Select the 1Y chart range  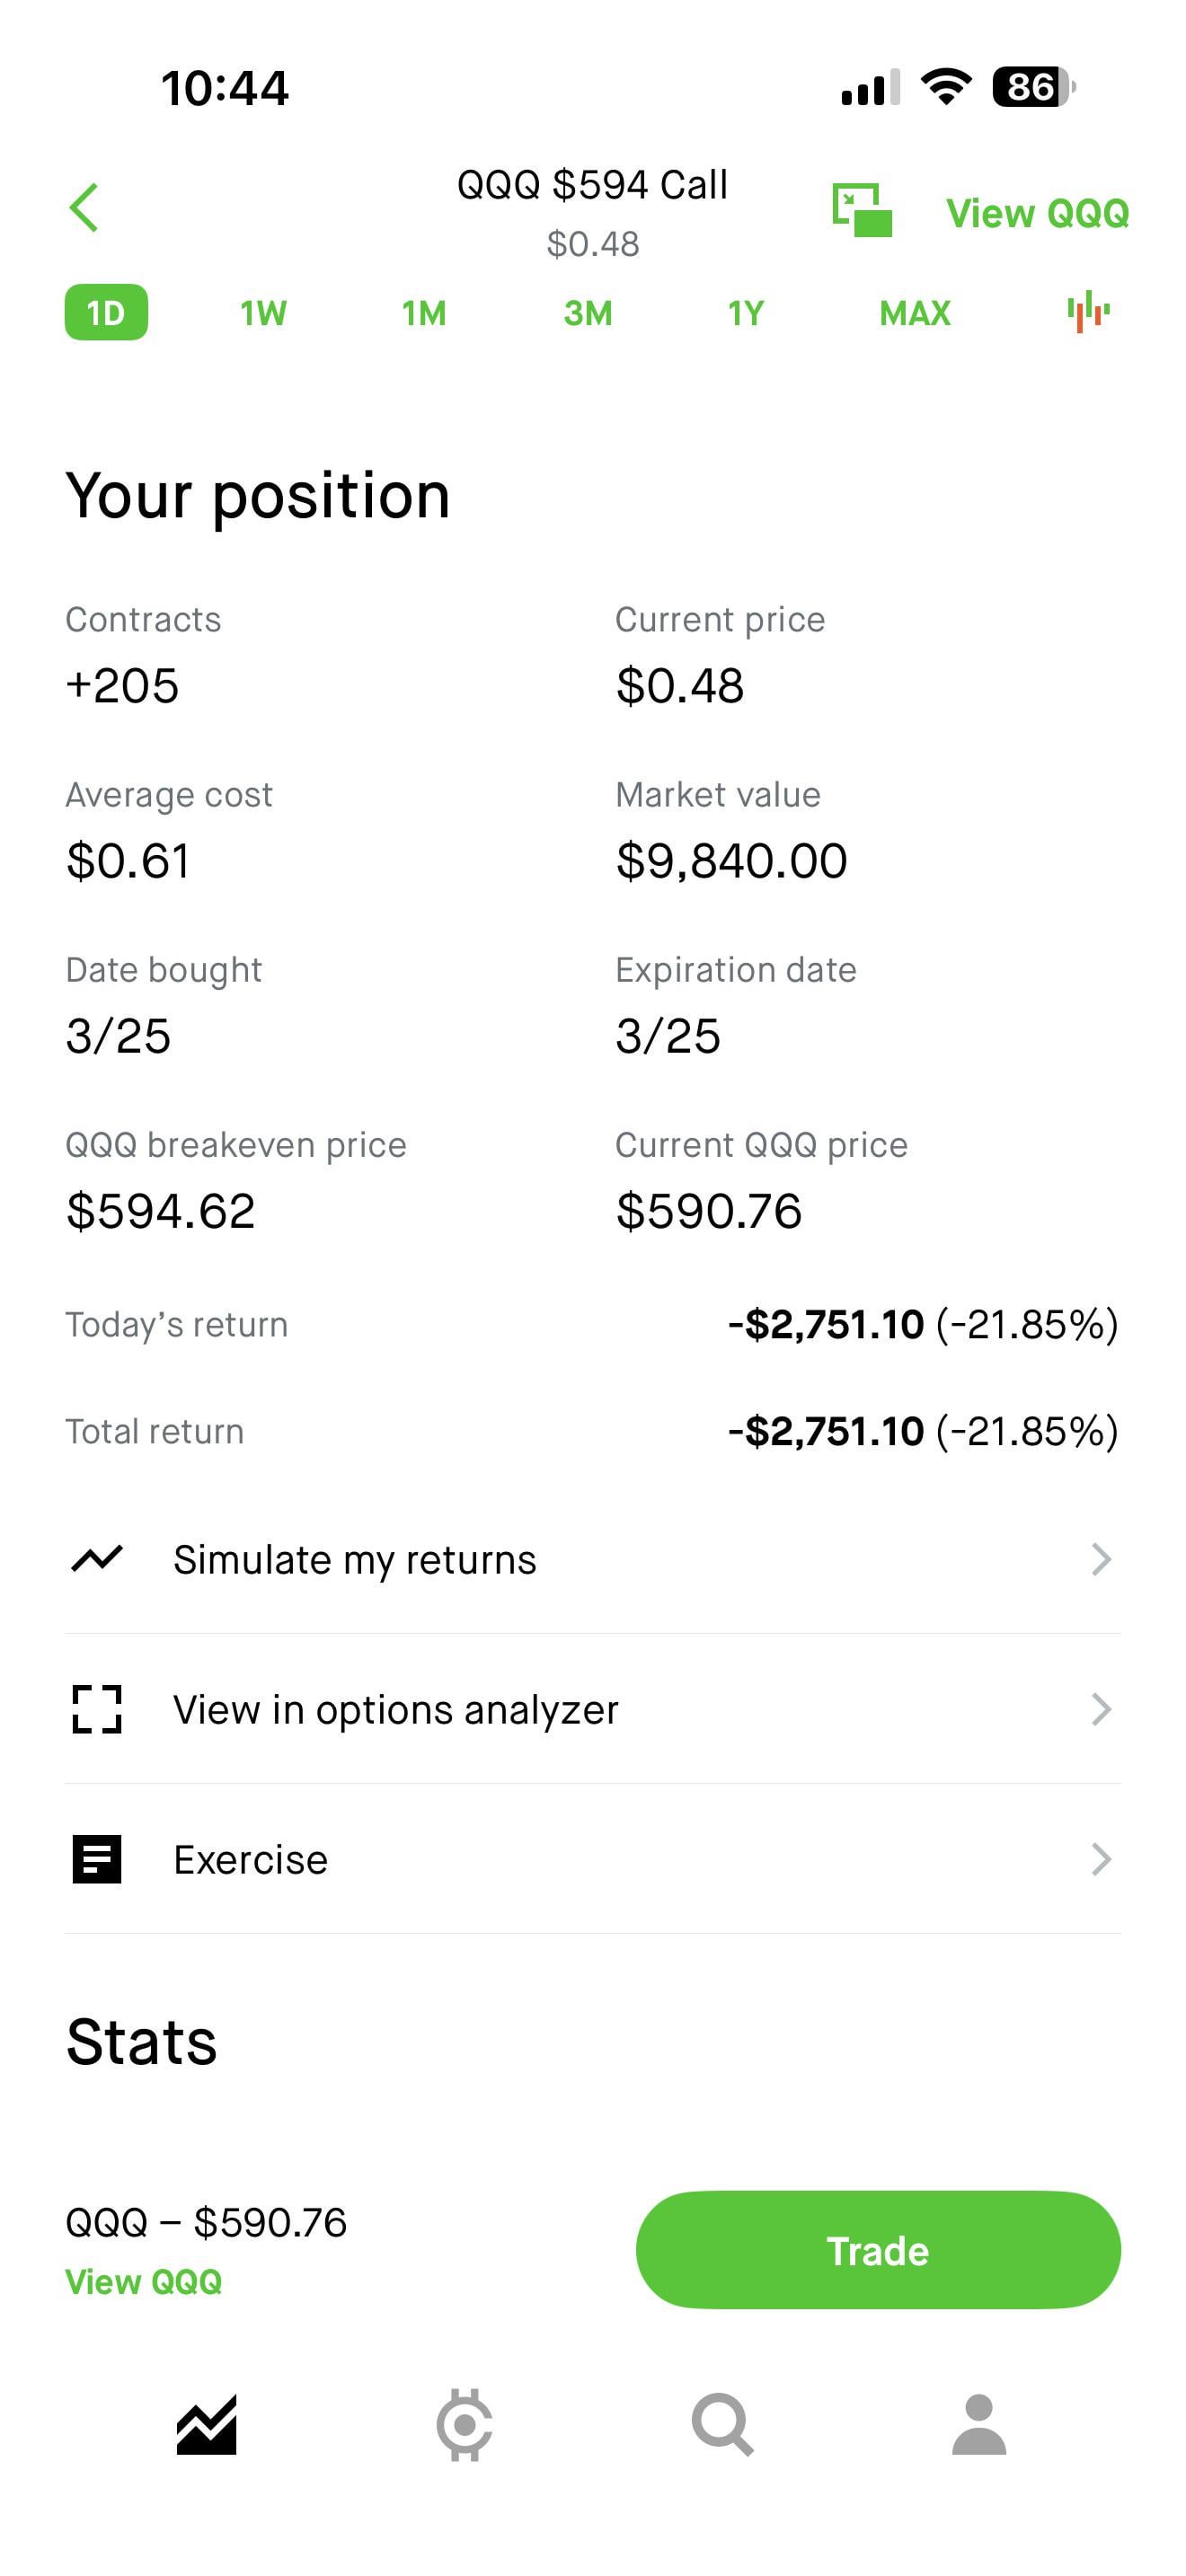[x=746, y=313]
